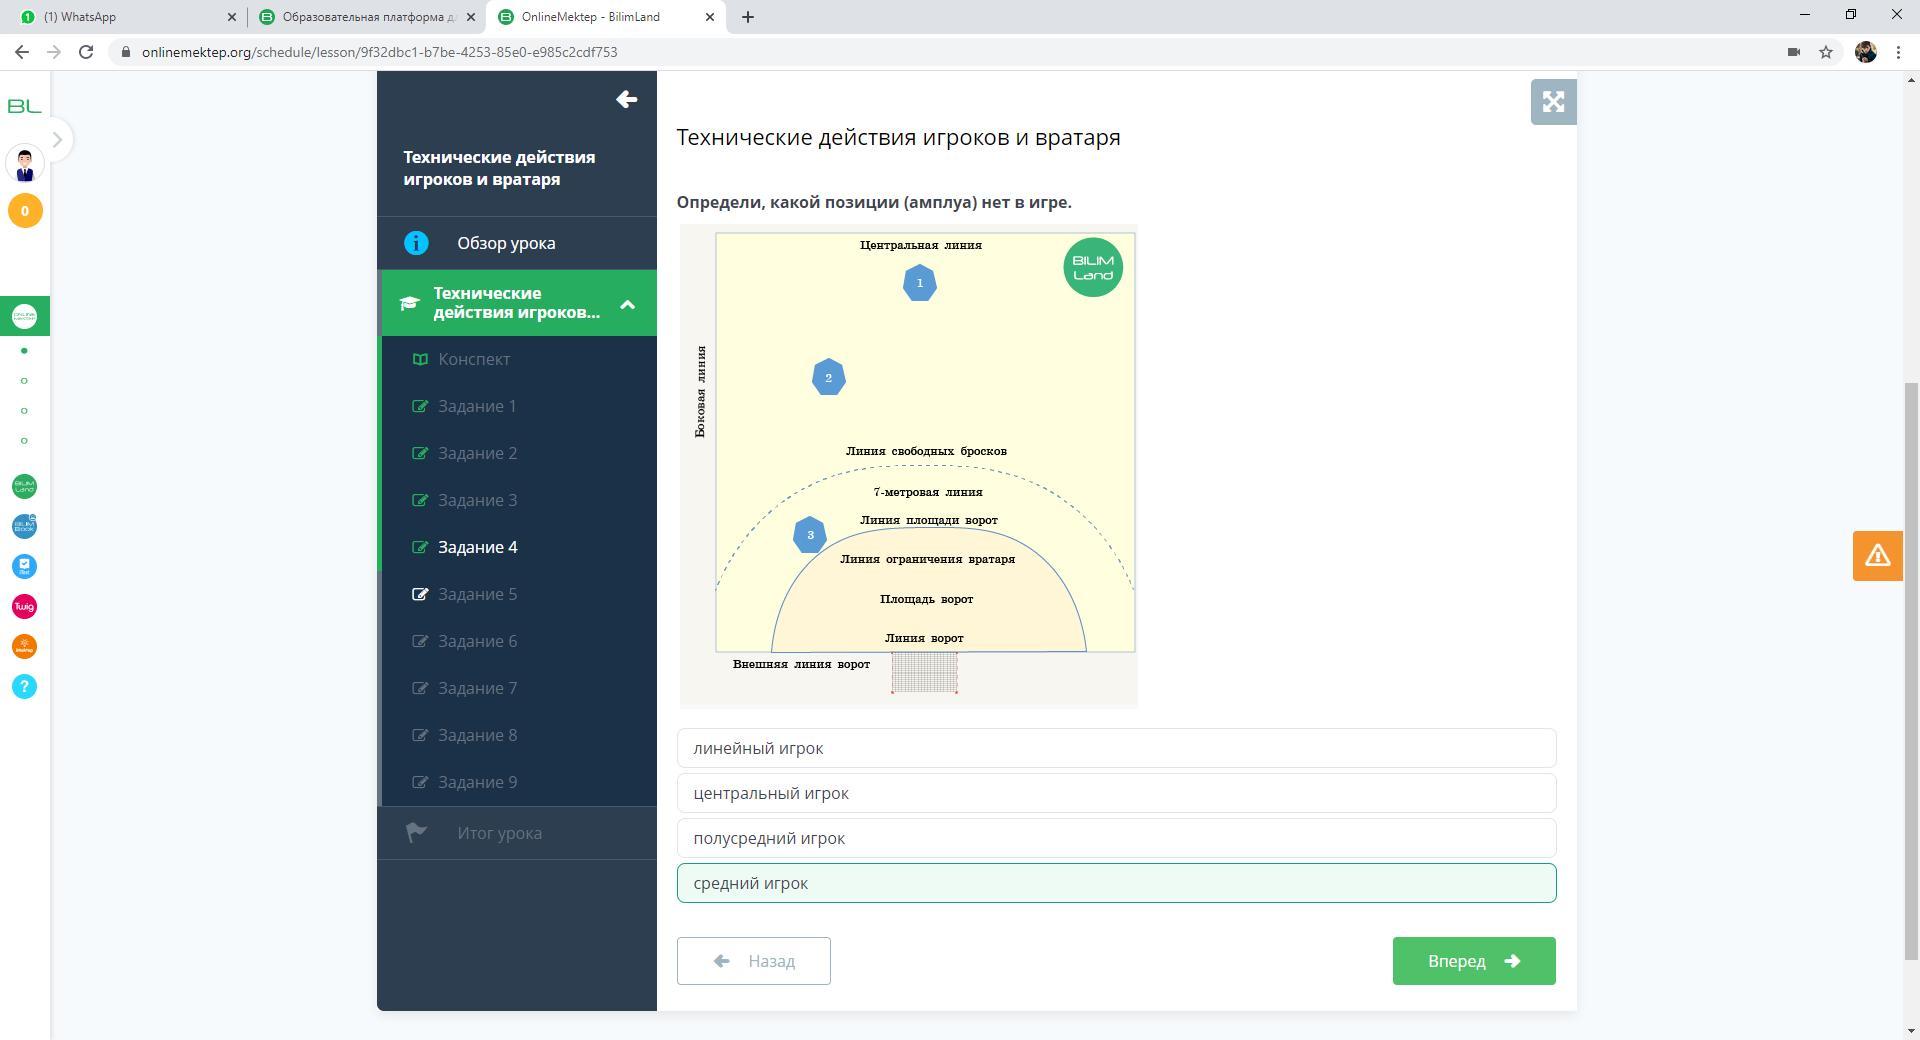Select the OnlineMektep sidebar icon

click(24, 316)
